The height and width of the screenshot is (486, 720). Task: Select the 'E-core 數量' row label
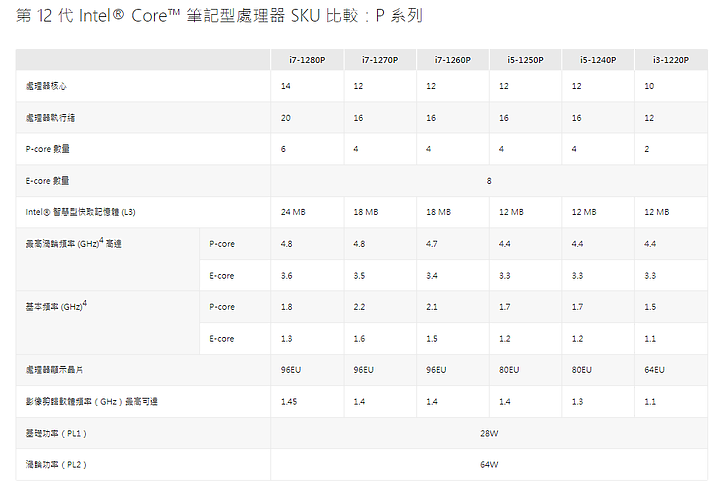tap(47, 181)
